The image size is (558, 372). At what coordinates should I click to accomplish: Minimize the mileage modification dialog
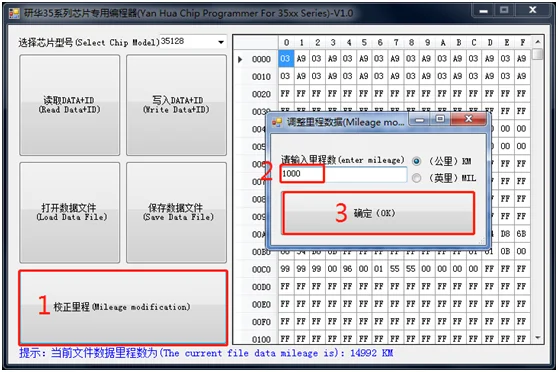pyautogui.click(x=420, y=120)
